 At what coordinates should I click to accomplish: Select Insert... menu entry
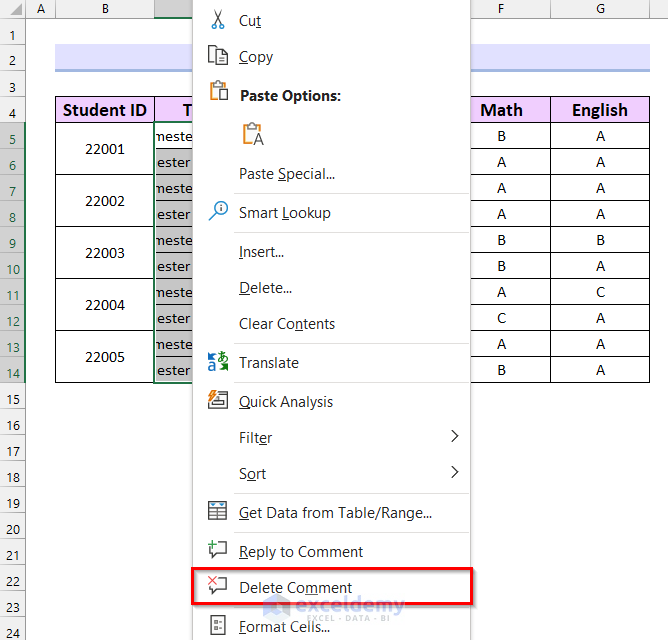click(x=261, y=252)
